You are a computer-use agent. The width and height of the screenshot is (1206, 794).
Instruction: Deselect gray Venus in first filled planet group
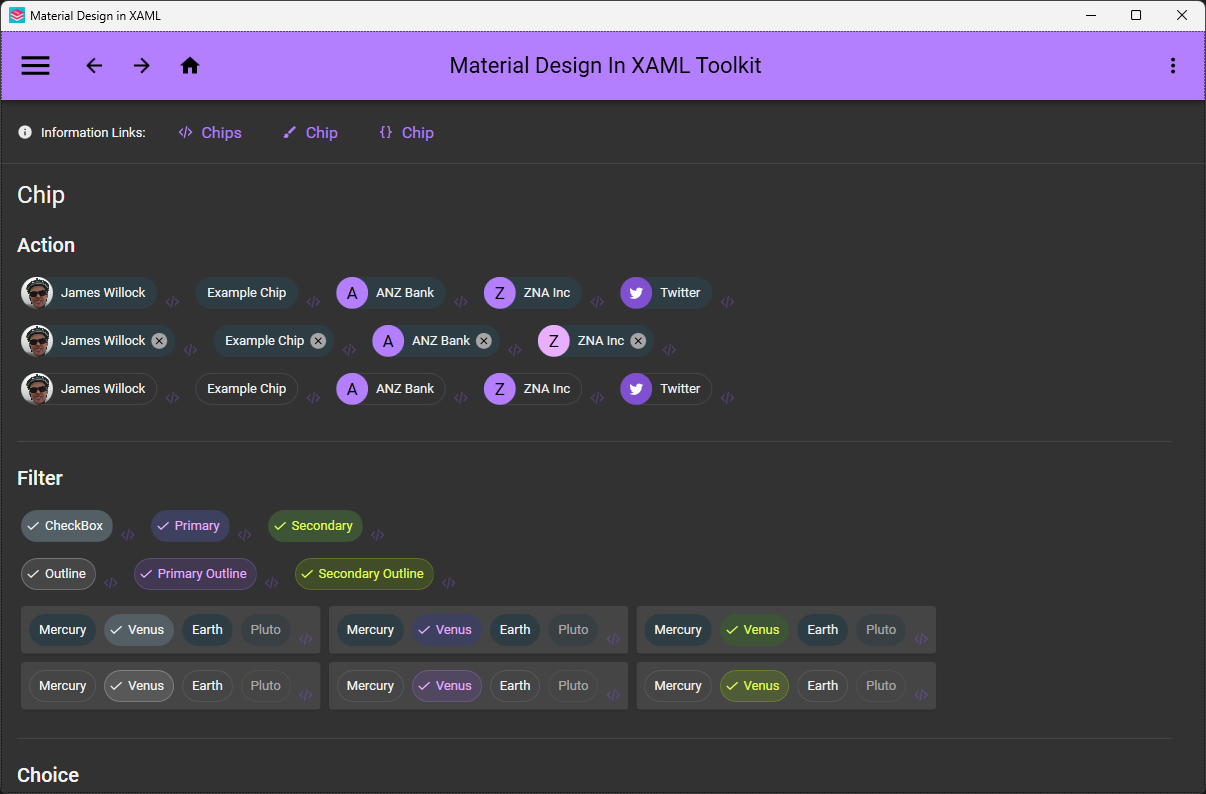139,630
